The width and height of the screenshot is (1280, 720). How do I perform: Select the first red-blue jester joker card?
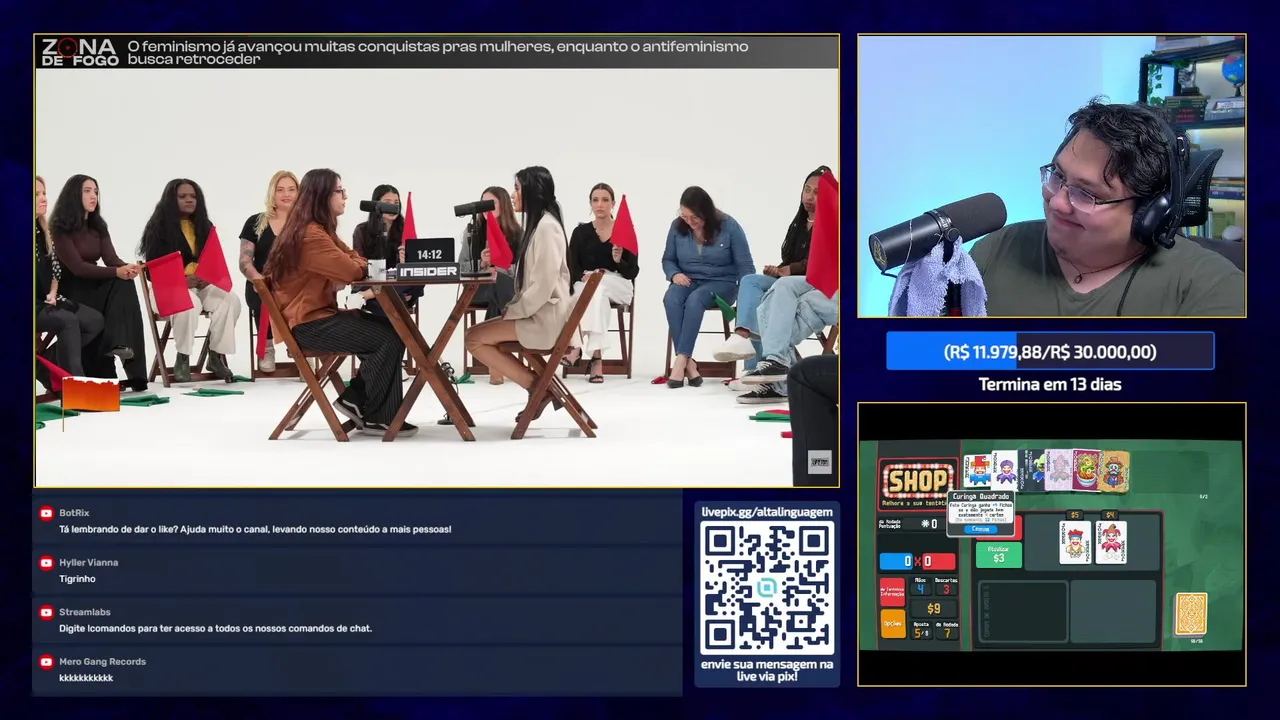977,471
